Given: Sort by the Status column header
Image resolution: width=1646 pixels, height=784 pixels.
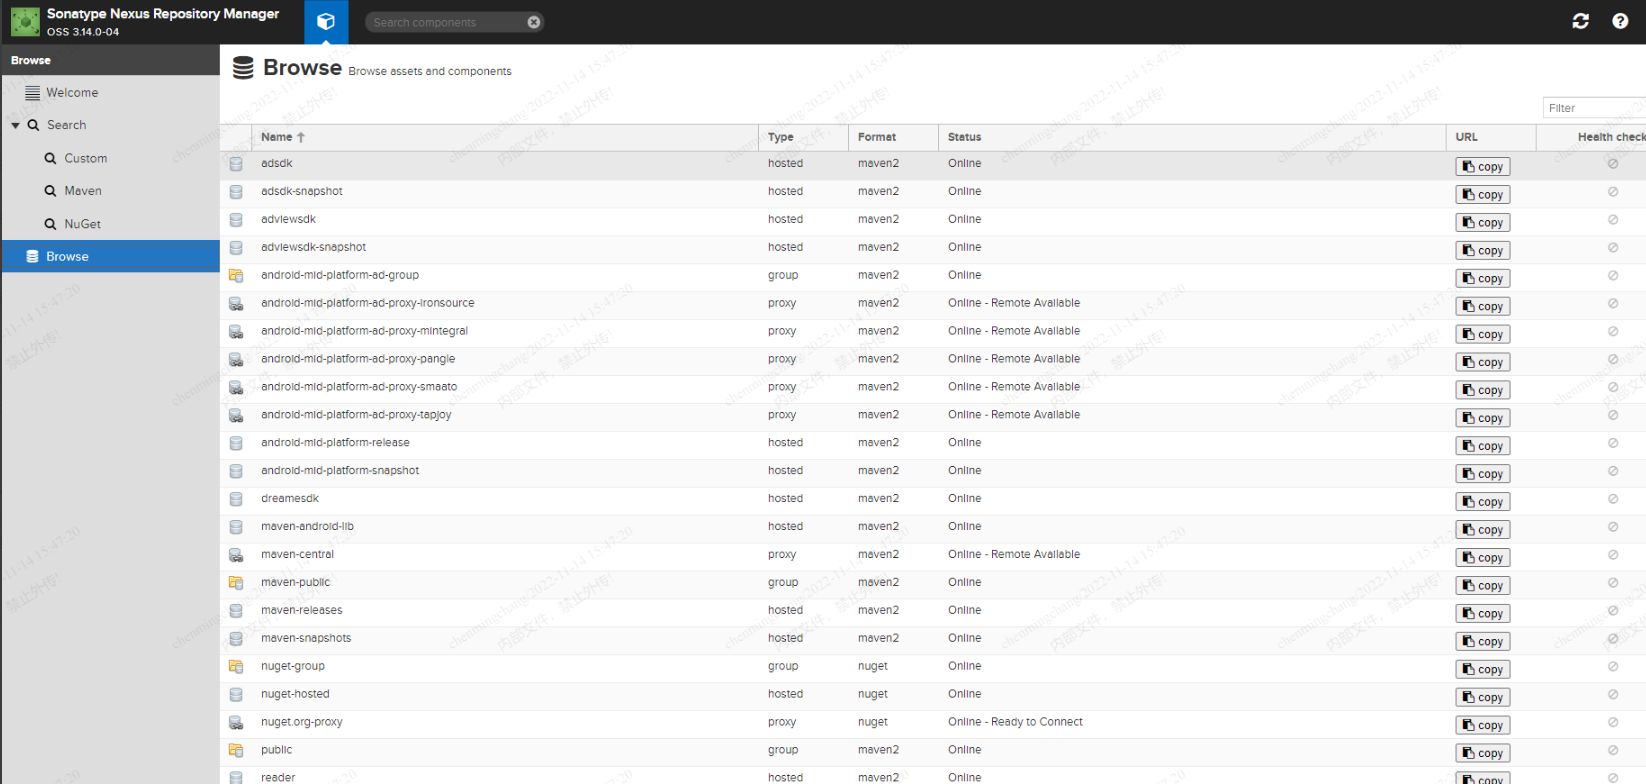Looking at the screenshot, I should (1192, 137).
